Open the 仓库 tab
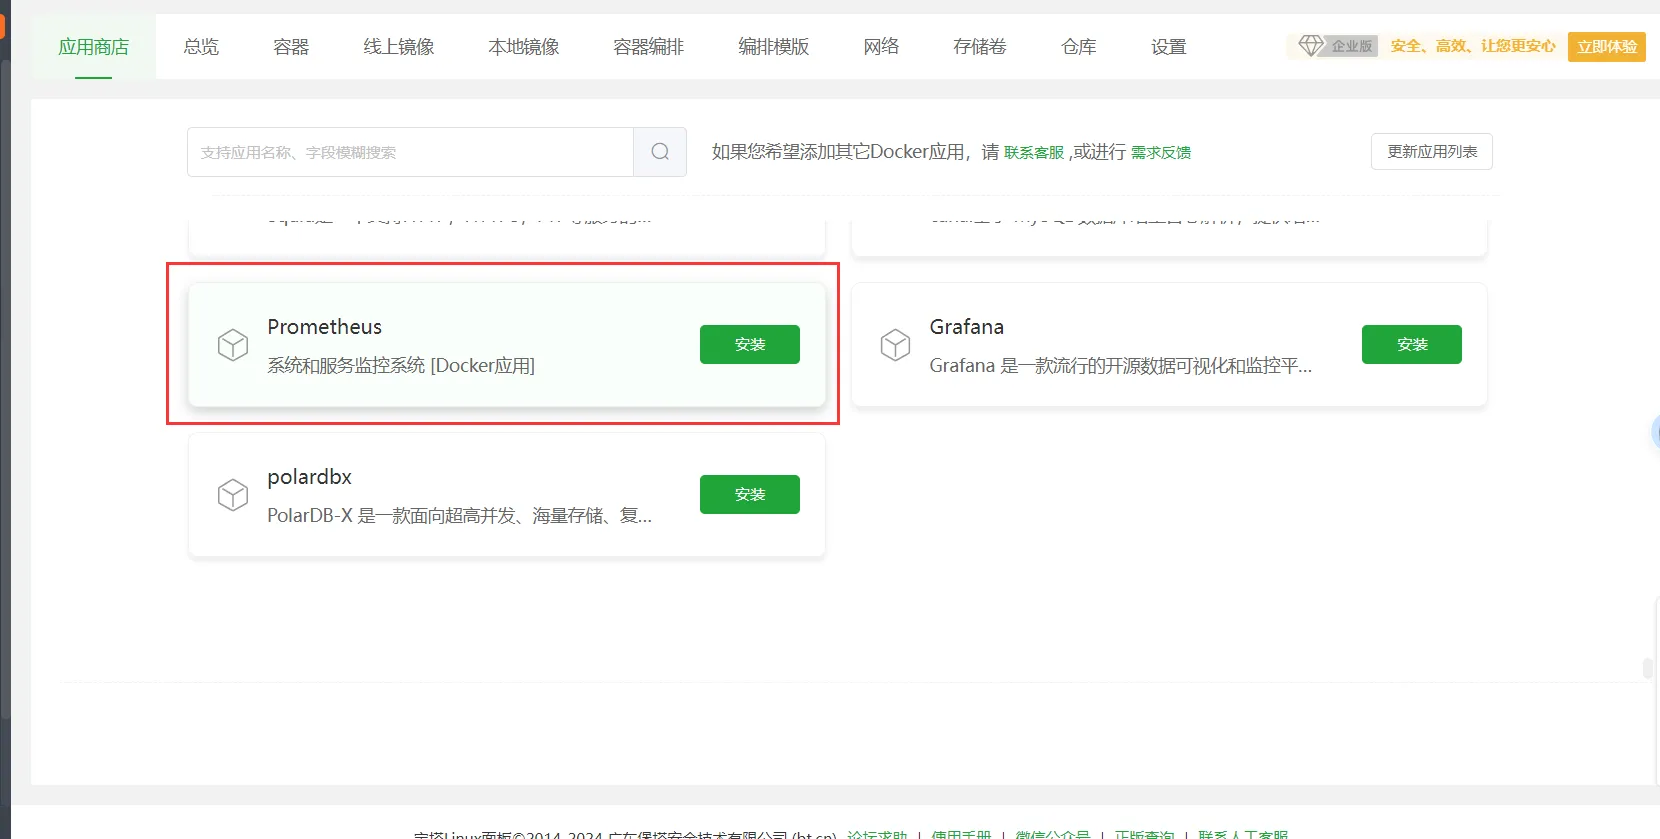This screenshot has width=1660, height=839. point(1078,47)
